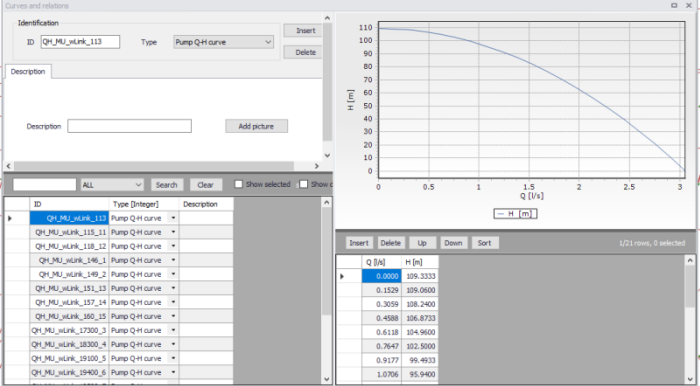Click scroll-right arrow of Identification panel
Screen dimensions: 700x386
pyautogui.click(x=317, y=166)
